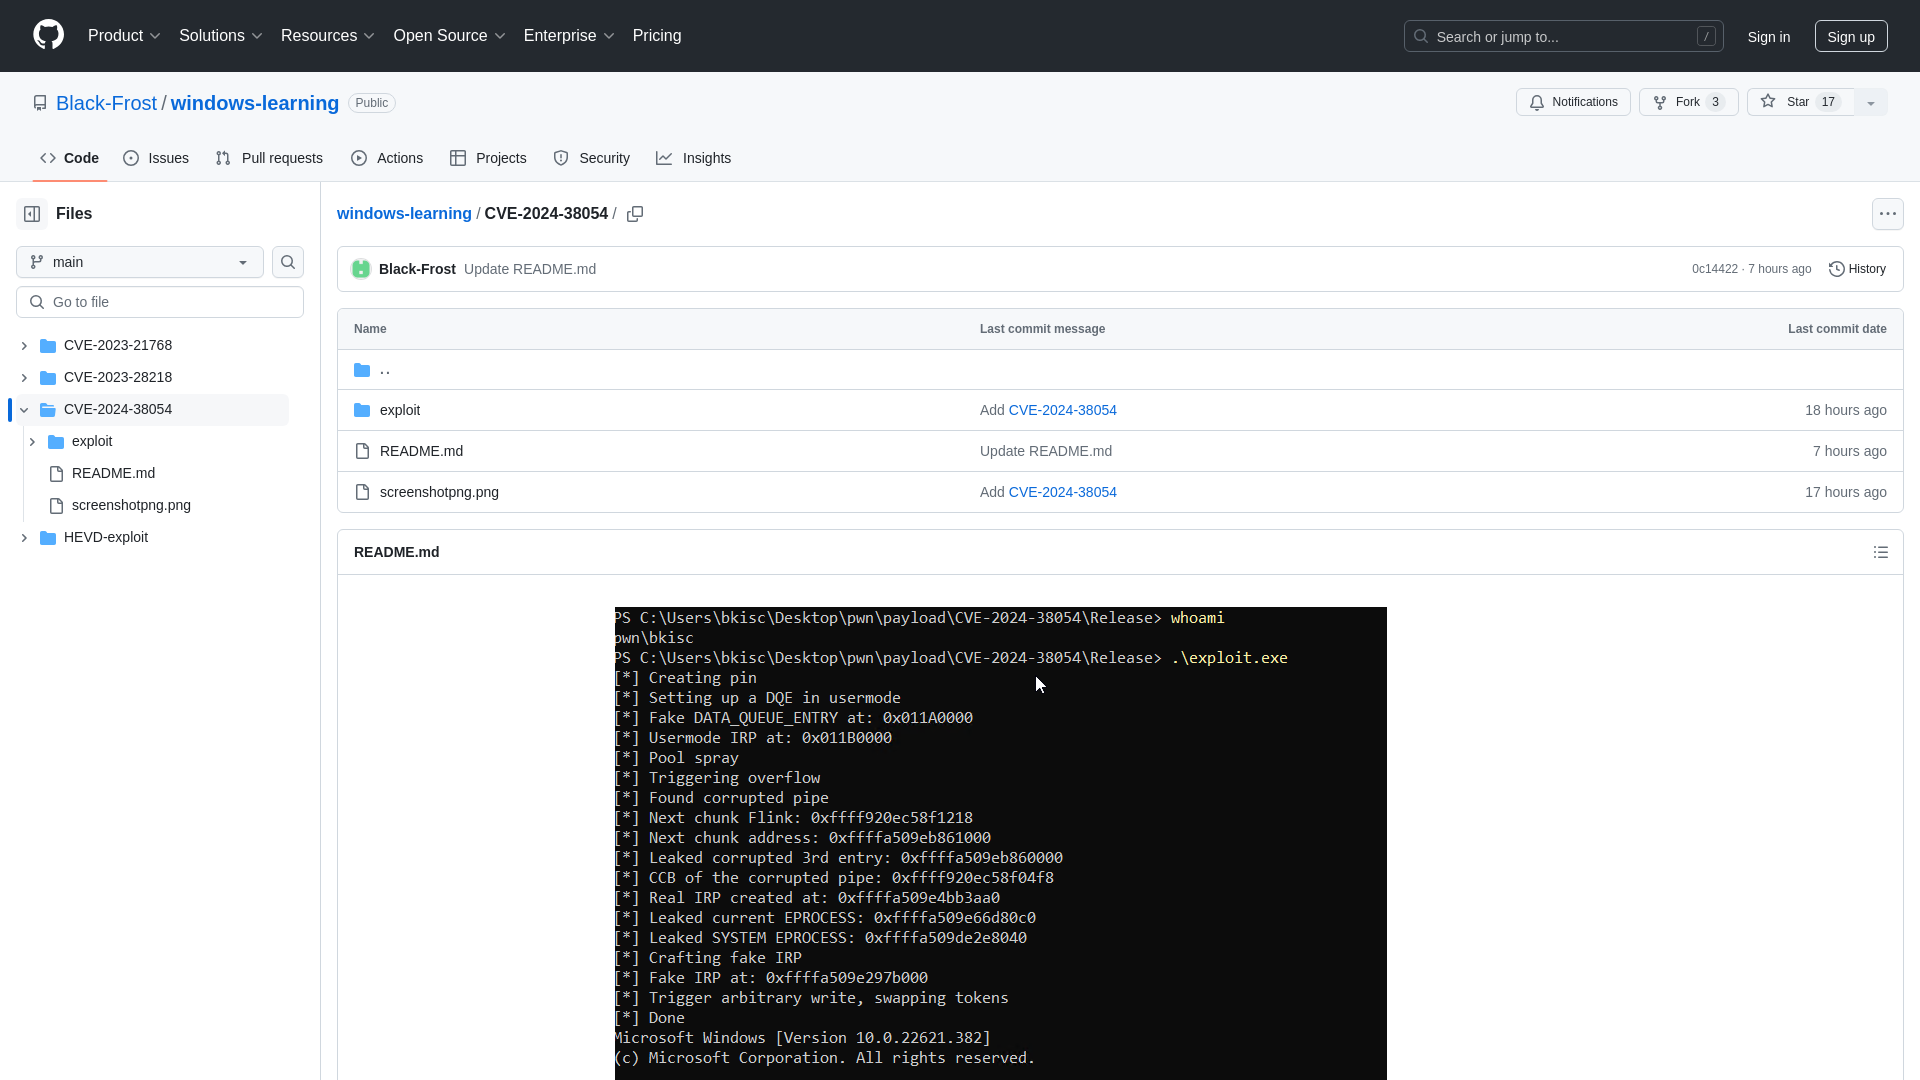
Task: Click the fork icon on Fork button
Action: pos(1660,102)
